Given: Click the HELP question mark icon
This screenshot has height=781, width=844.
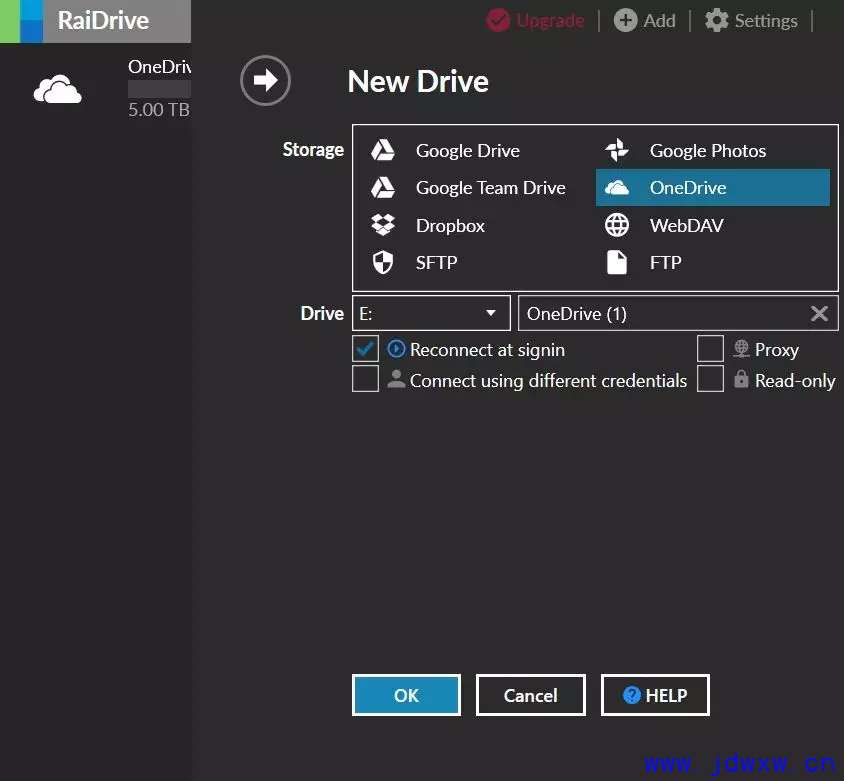Looking at the screenshot, I should [x=631, y=695].
